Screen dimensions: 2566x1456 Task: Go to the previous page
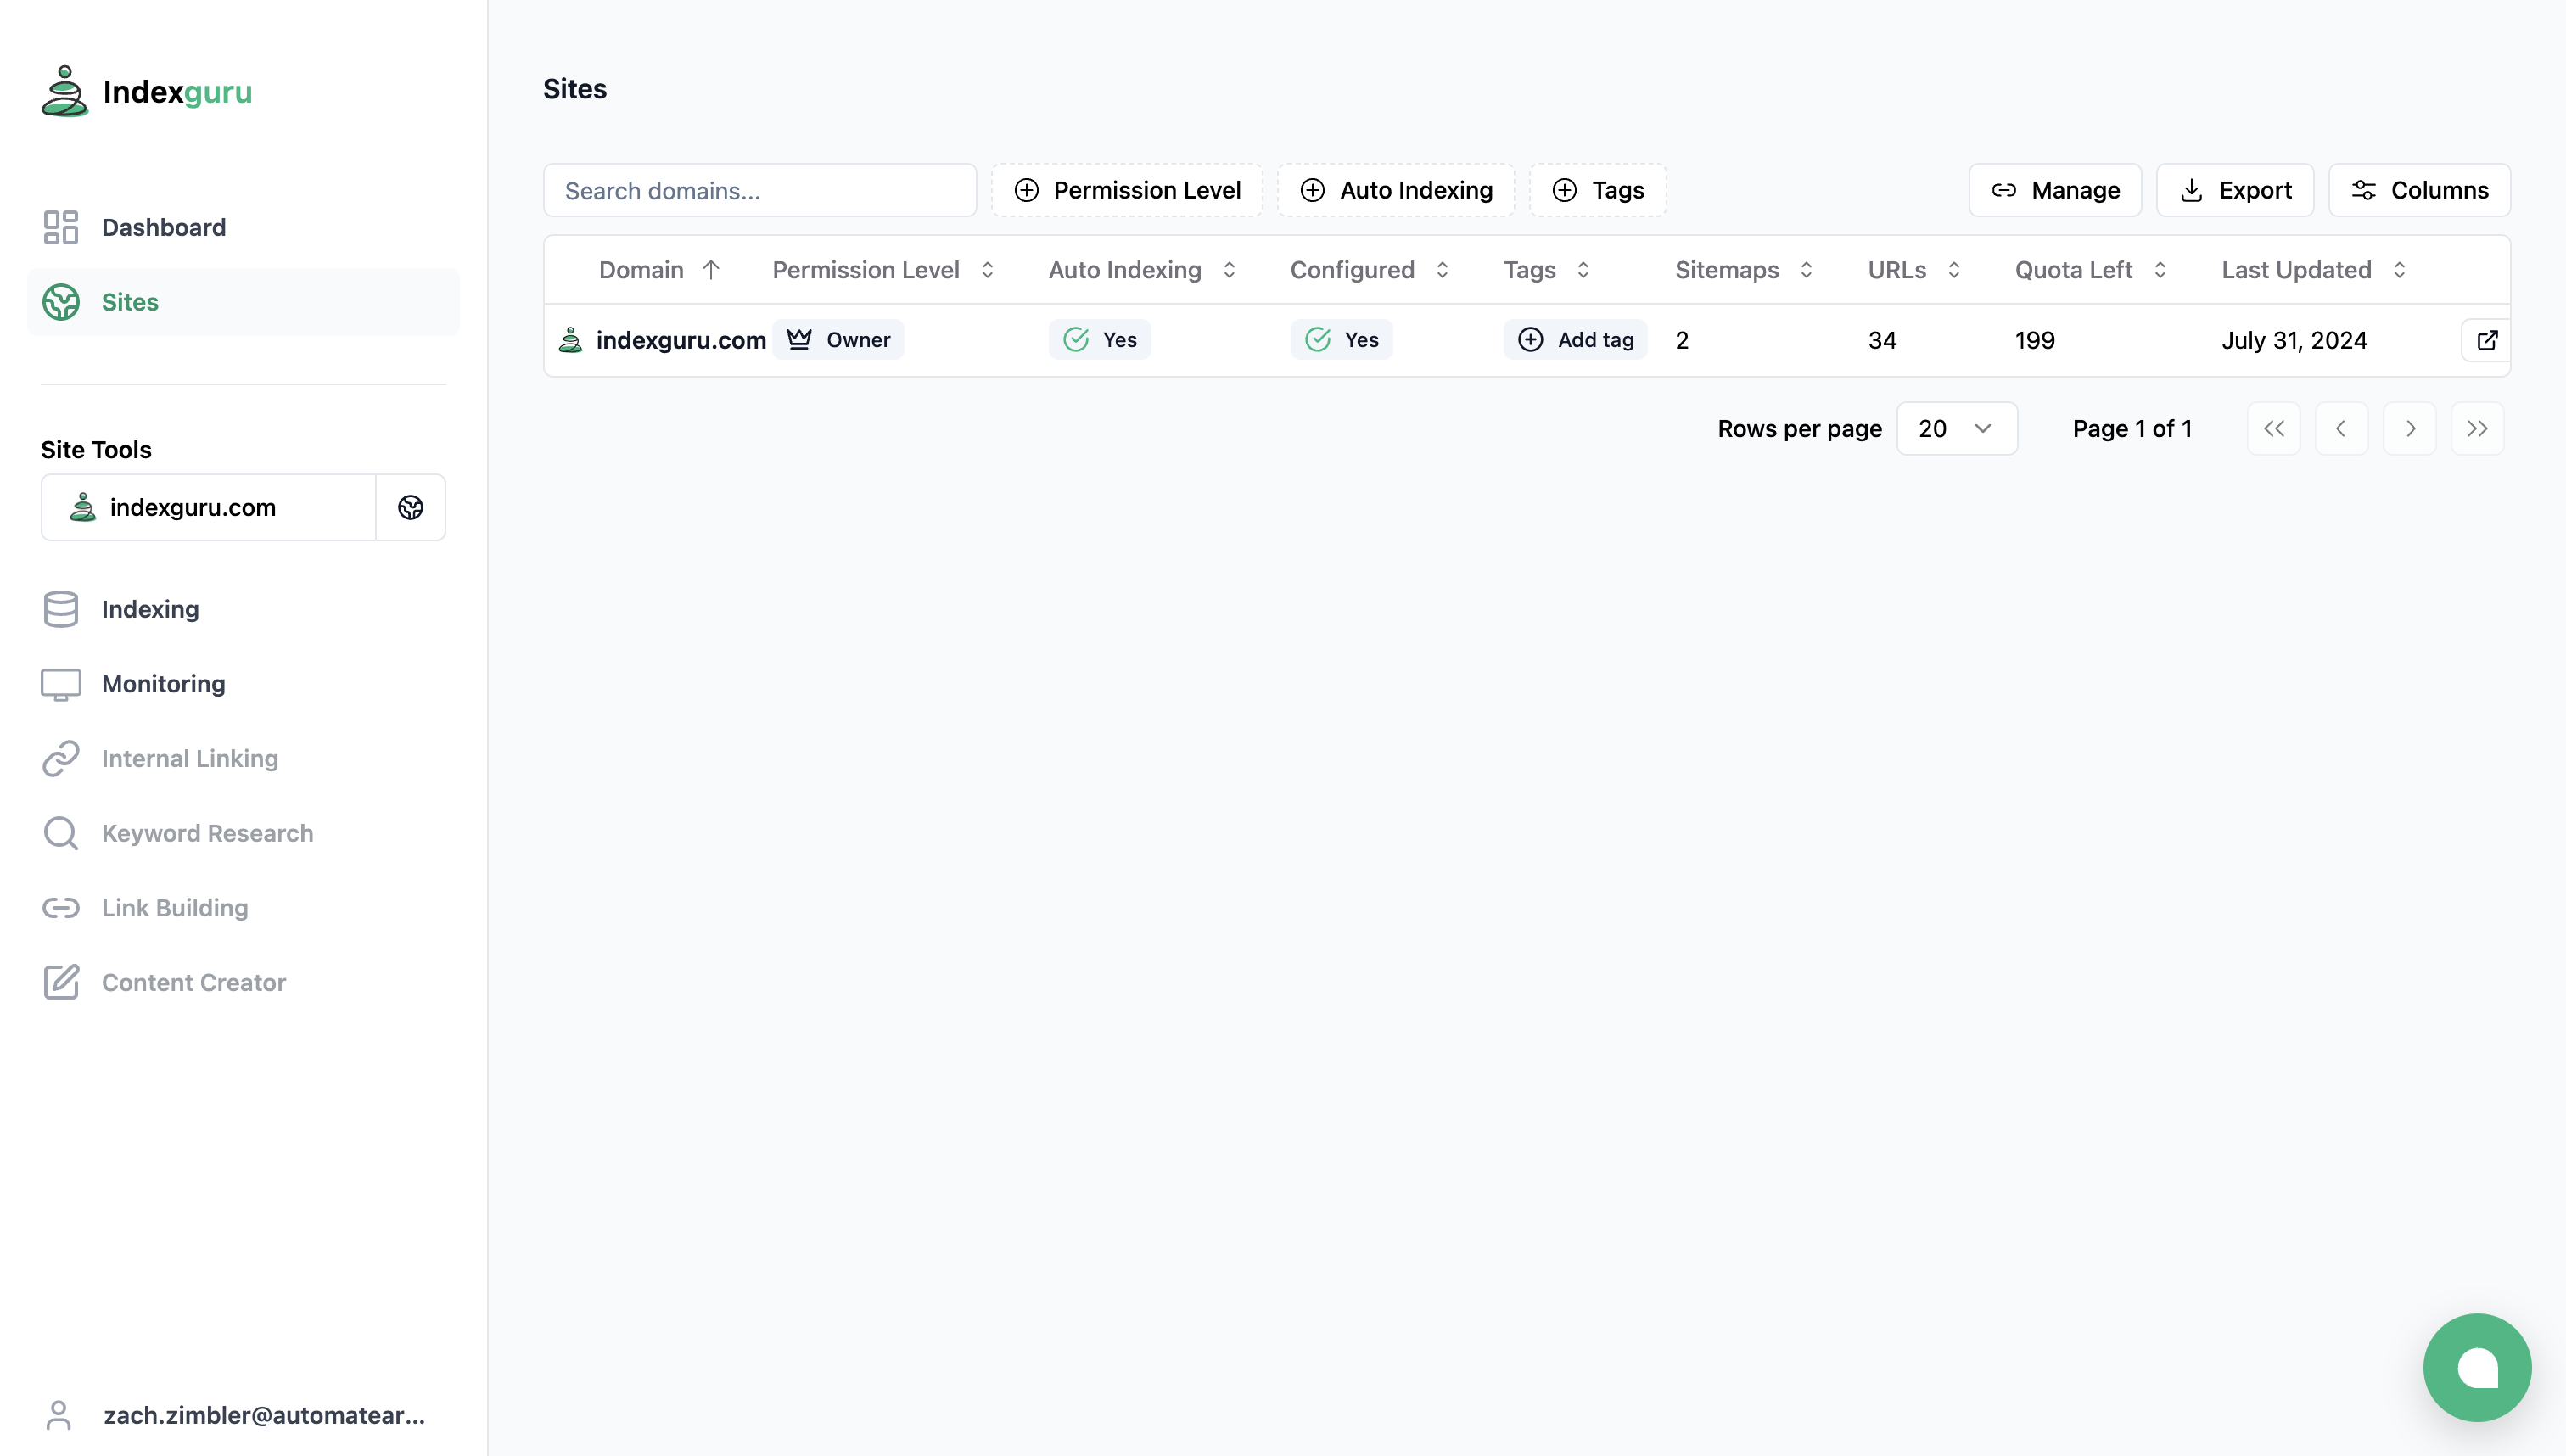(2341, 429)
